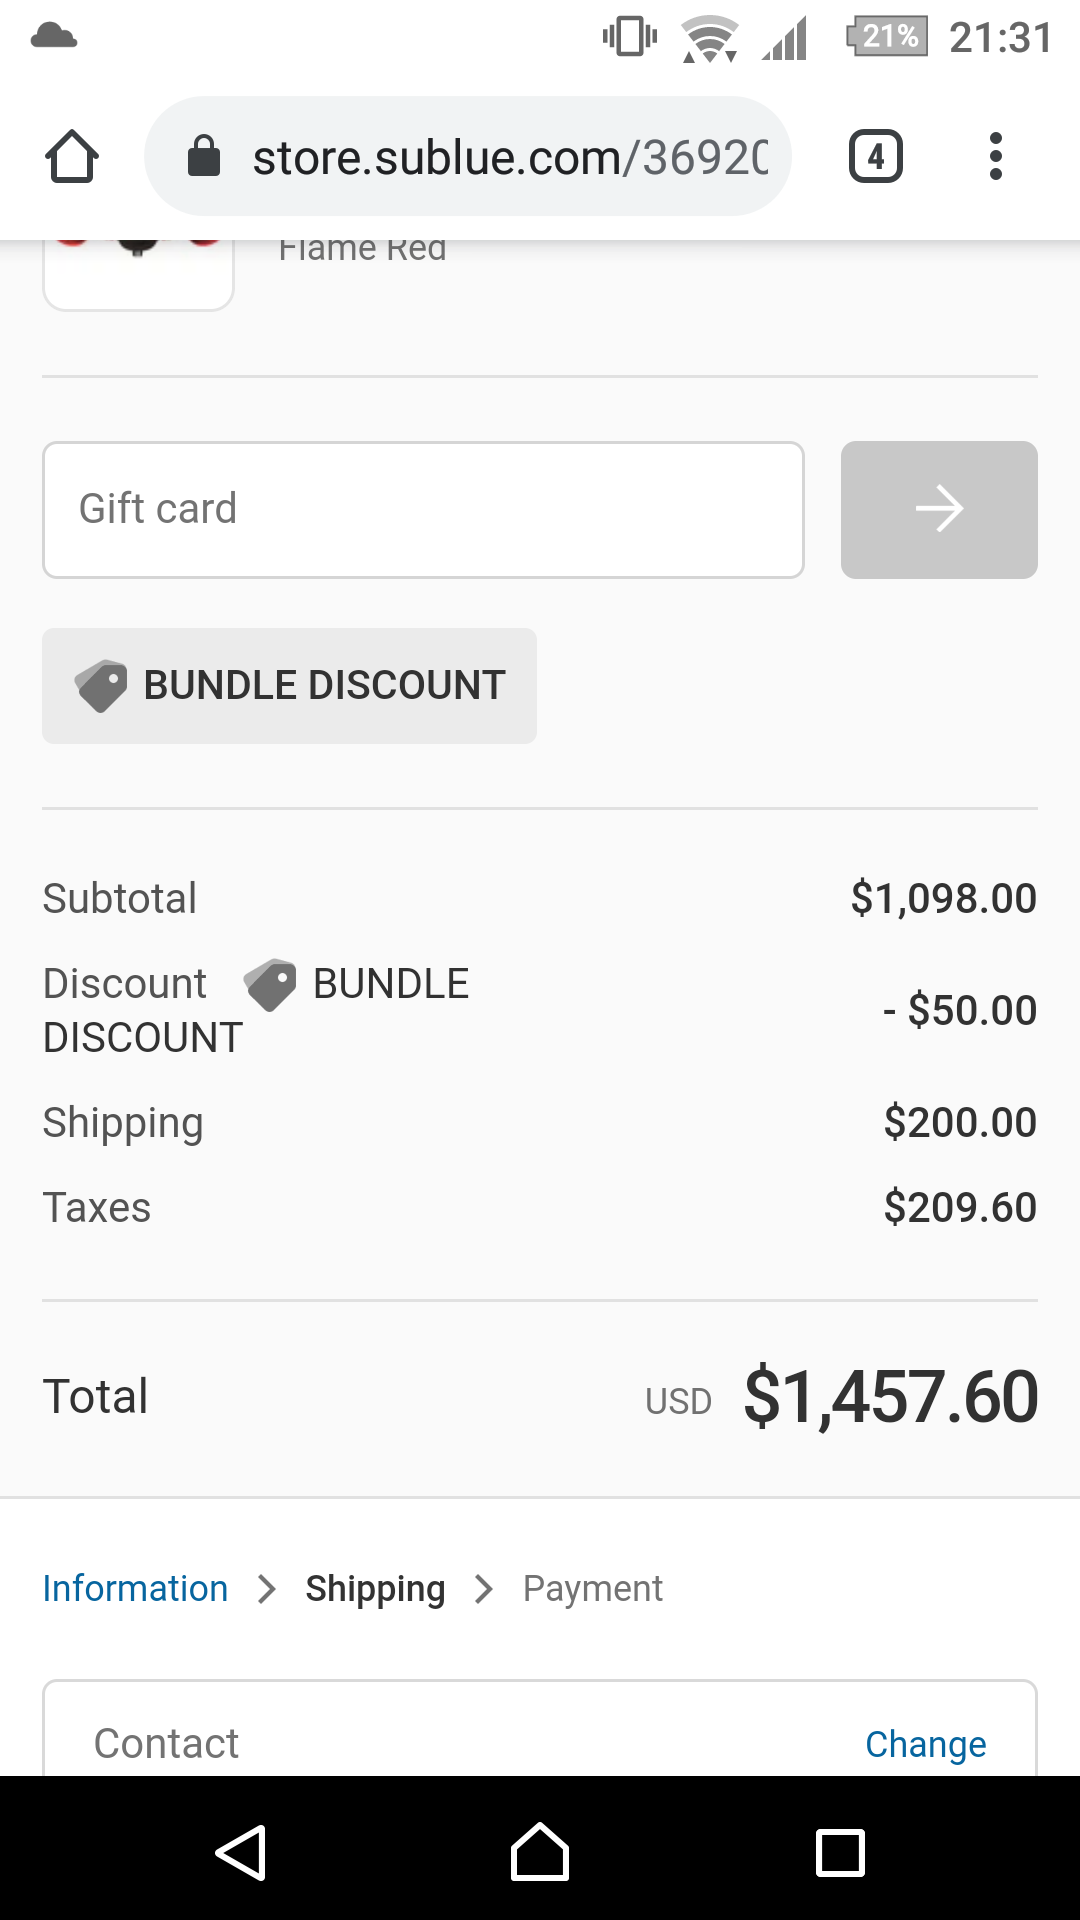
Task: Focus the Gift card input field
Action: coord(423,509)
